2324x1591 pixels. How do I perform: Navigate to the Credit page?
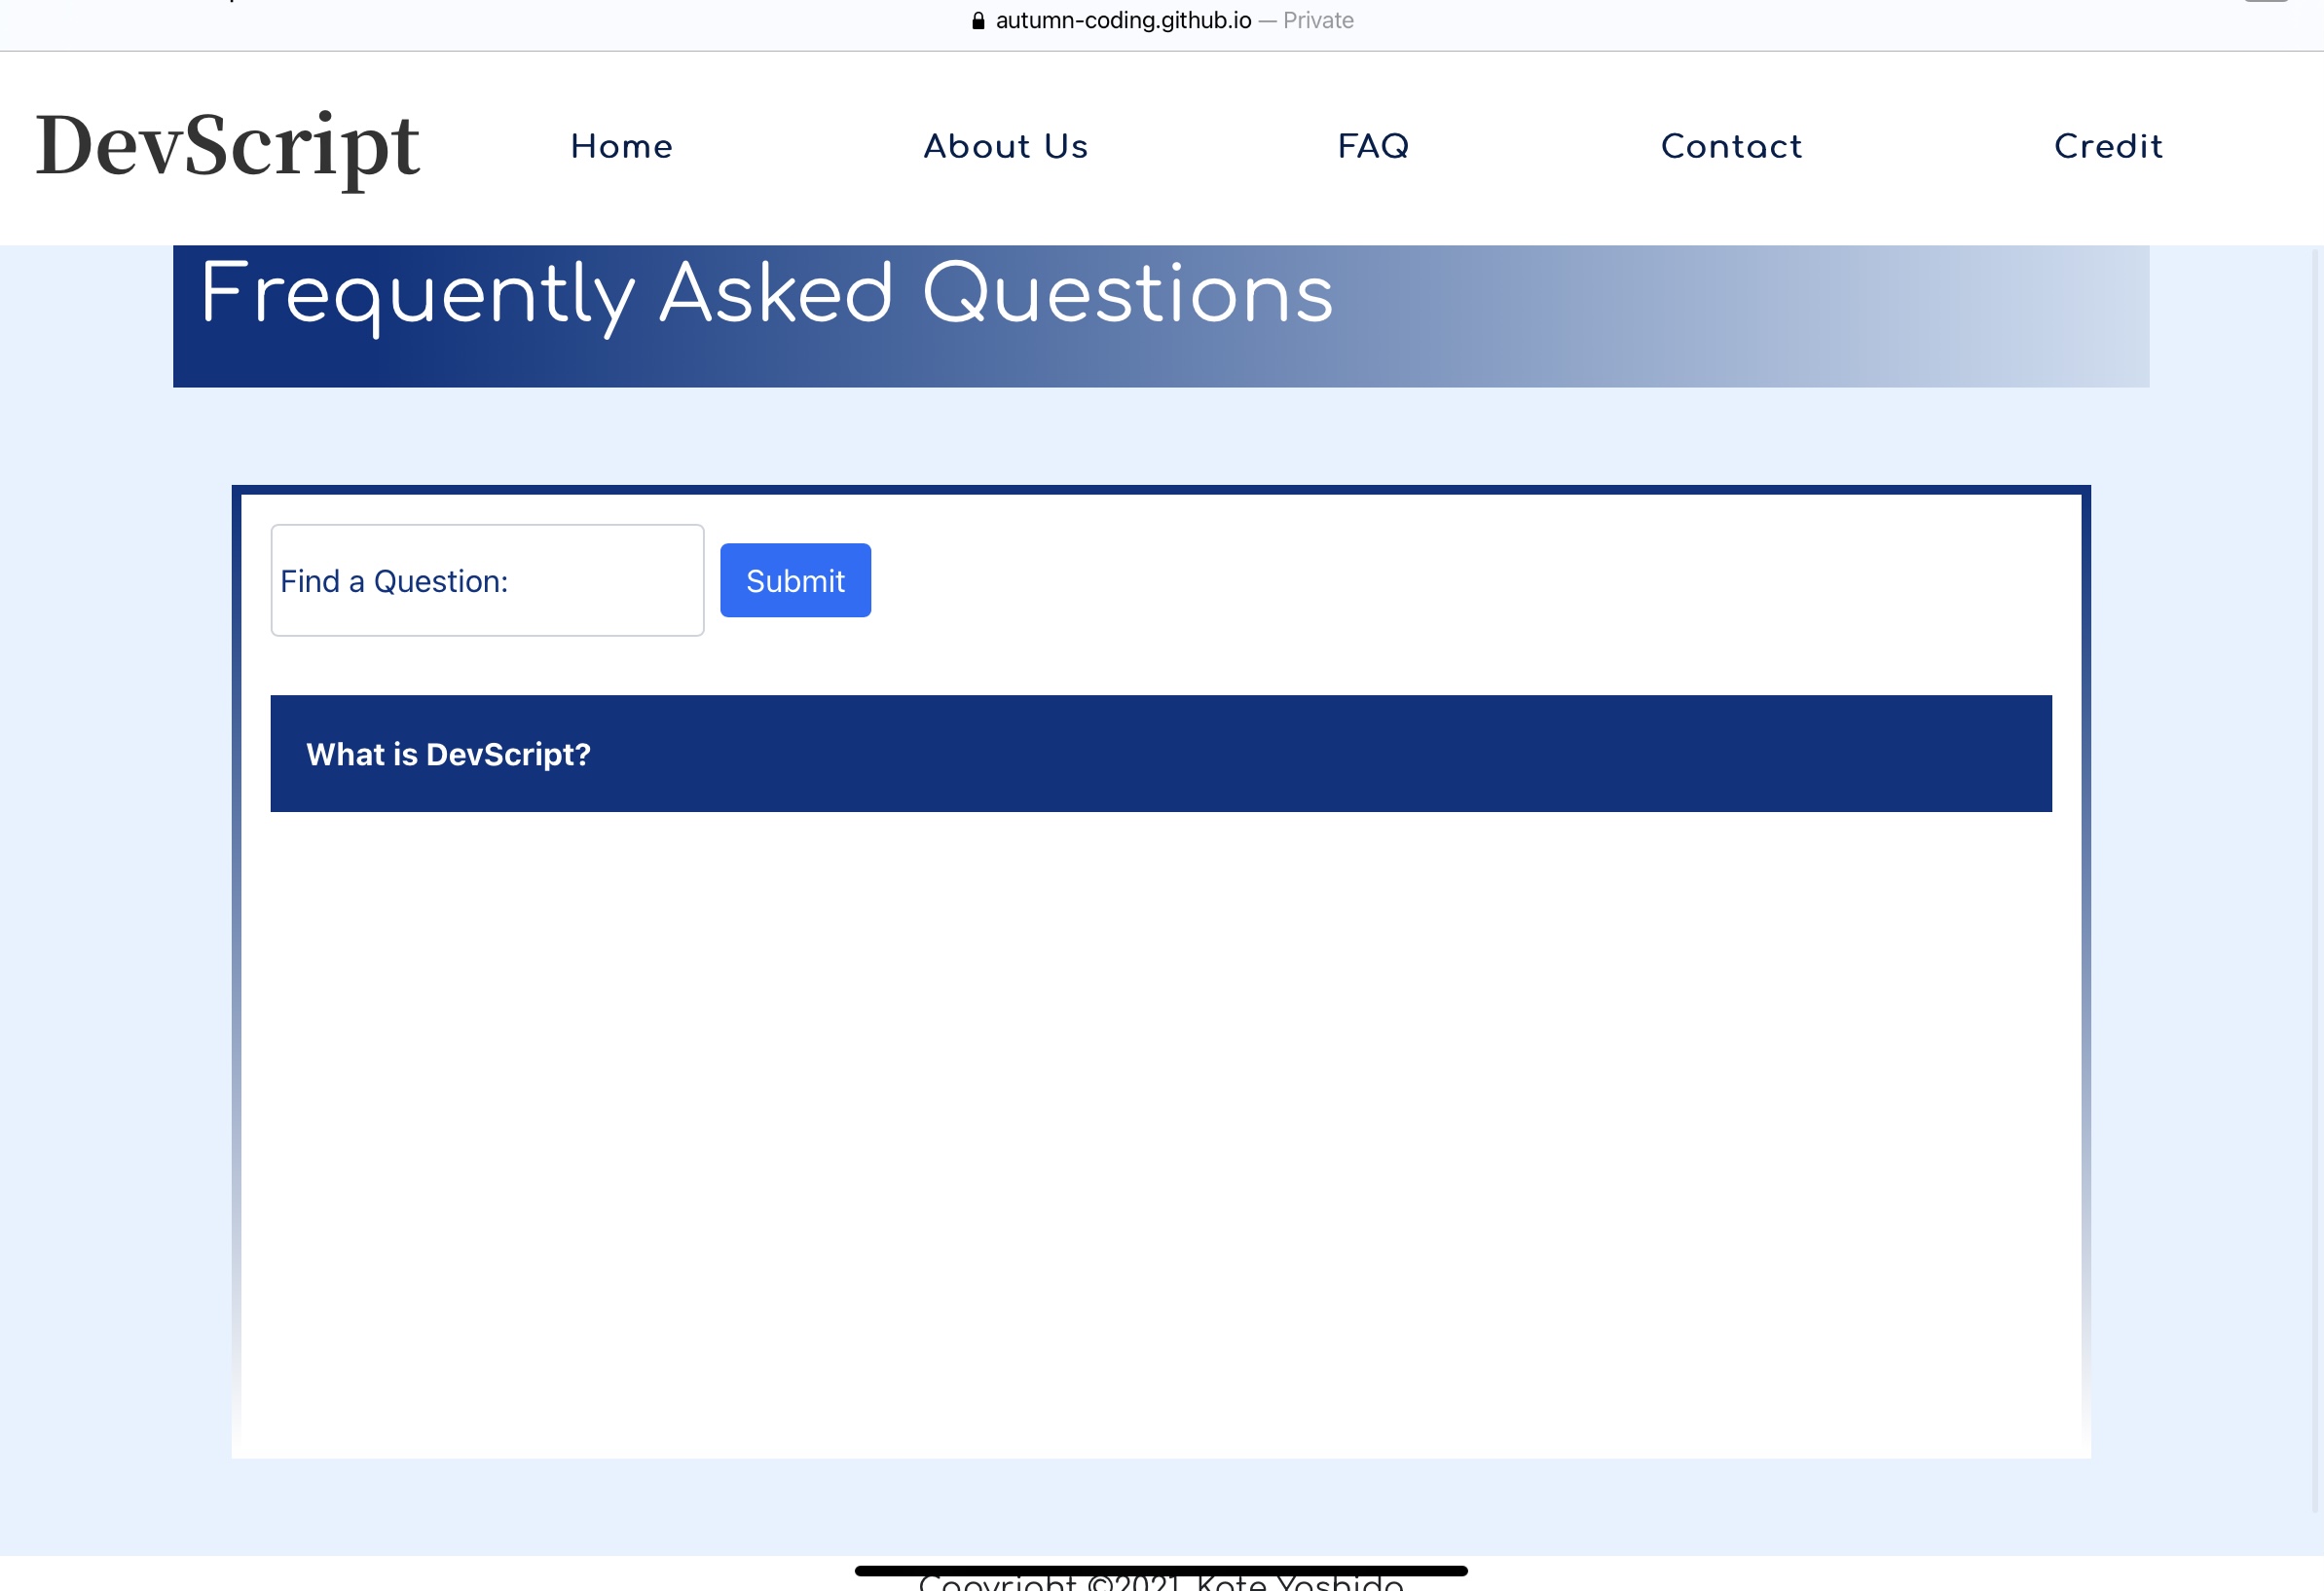click(x=2108, y=147)
